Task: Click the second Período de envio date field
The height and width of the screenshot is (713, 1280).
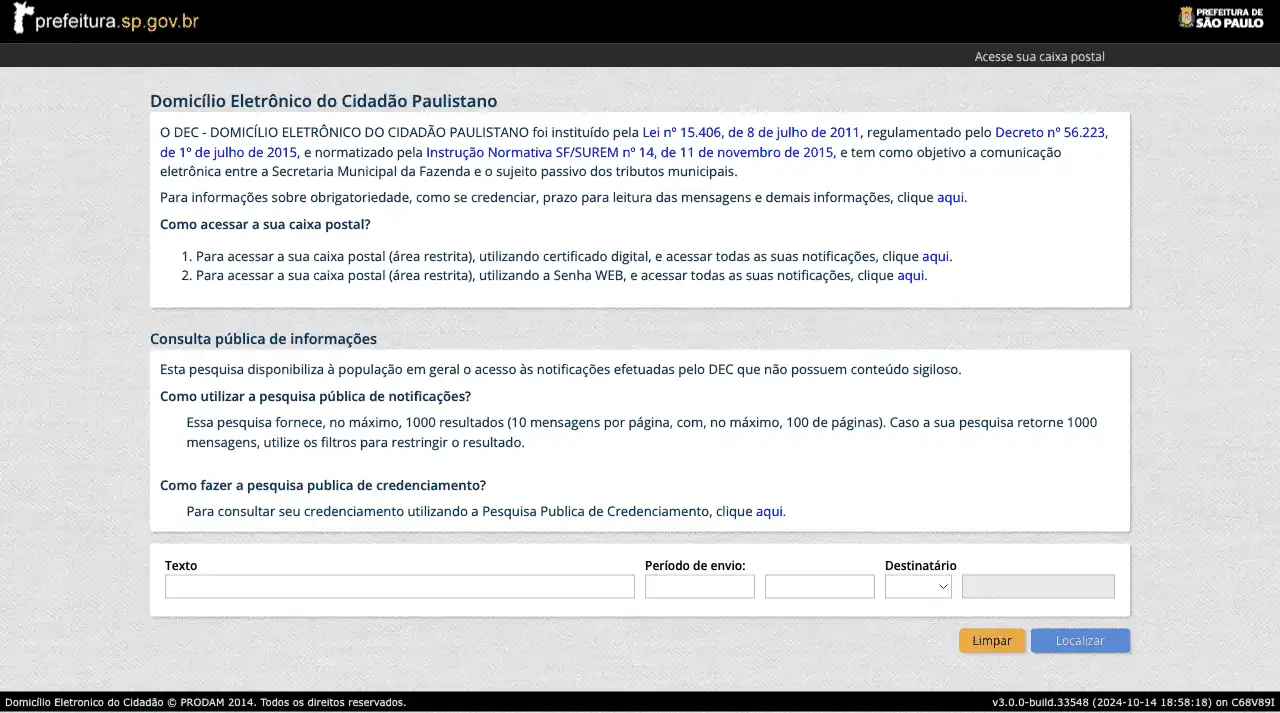Action: click(x=819, y=587)
